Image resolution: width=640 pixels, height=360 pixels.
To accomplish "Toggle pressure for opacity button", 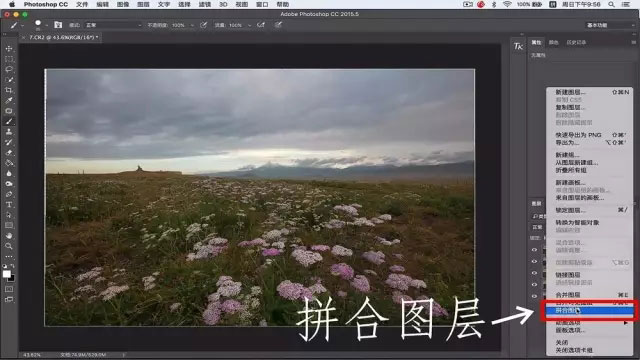I will pyautogui.click(x=203, y=25).
